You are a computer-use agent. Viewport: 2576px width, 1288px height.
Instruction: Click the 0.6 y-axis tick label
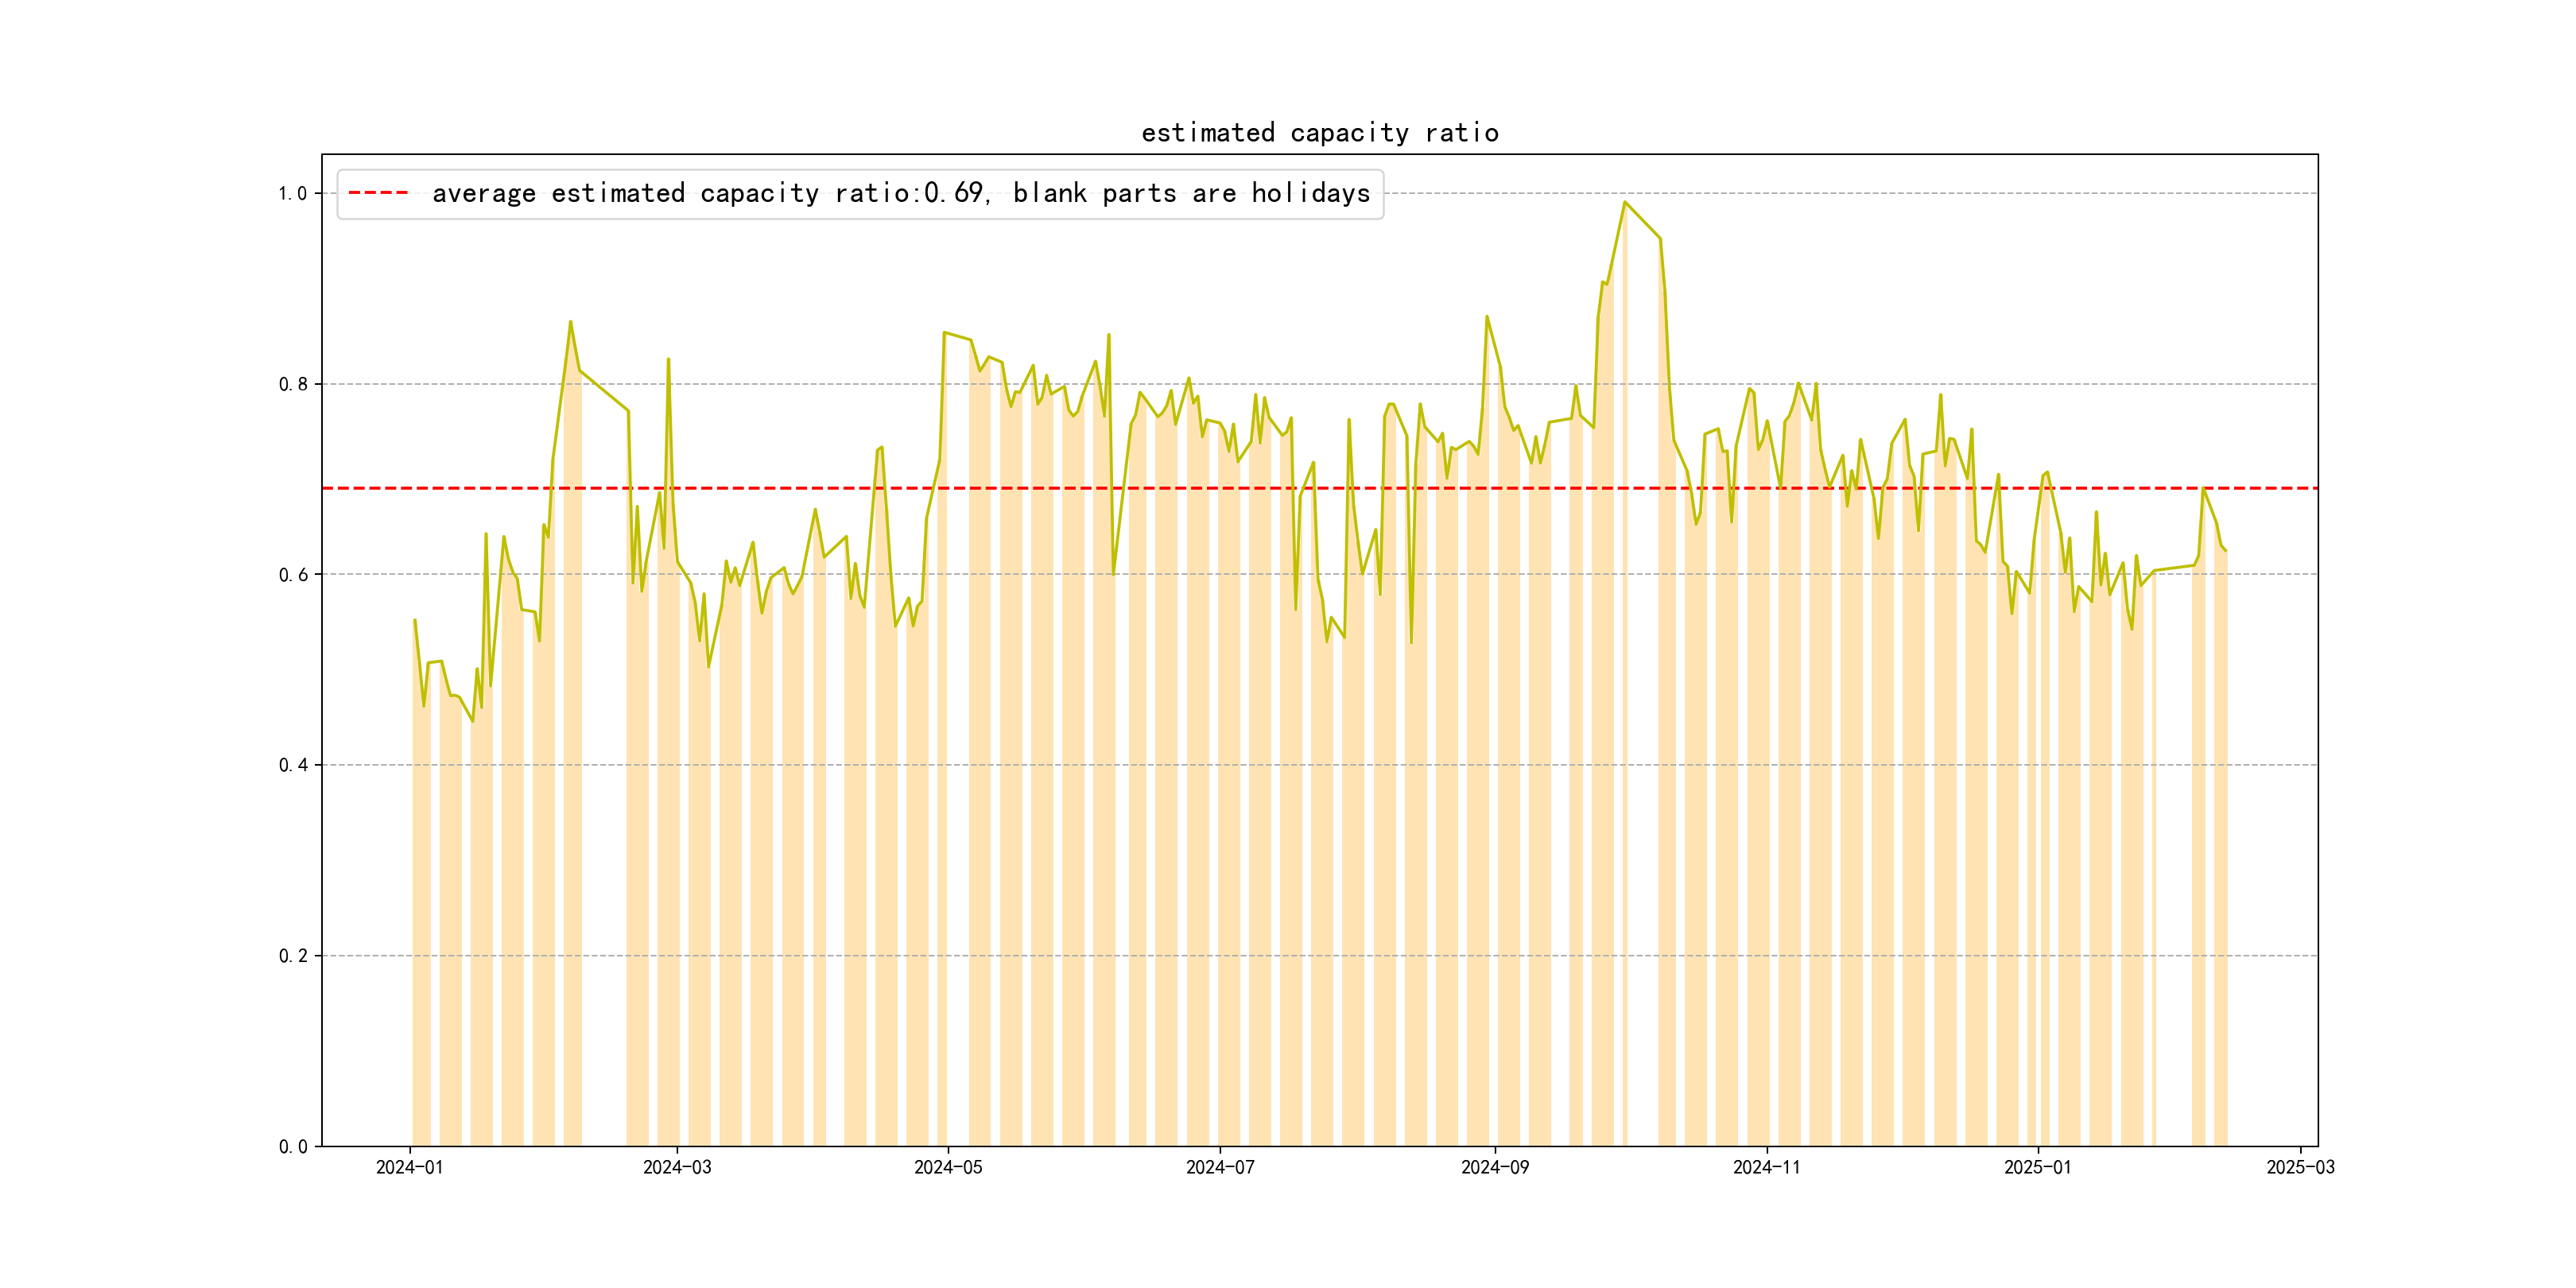point(292,575)
